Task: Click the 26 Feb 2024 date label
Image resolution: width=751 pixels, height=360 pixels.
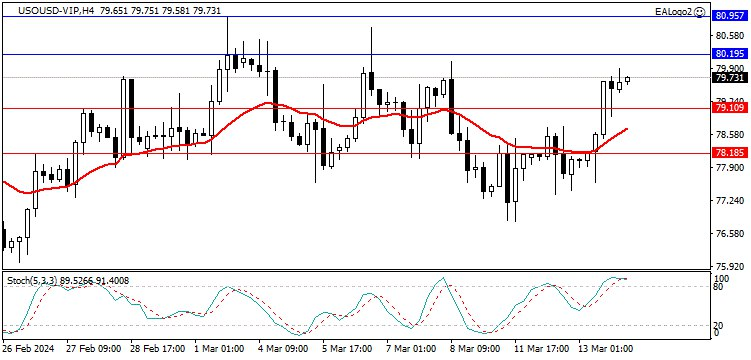Action: pyautogui.click(x=28, y=348)
